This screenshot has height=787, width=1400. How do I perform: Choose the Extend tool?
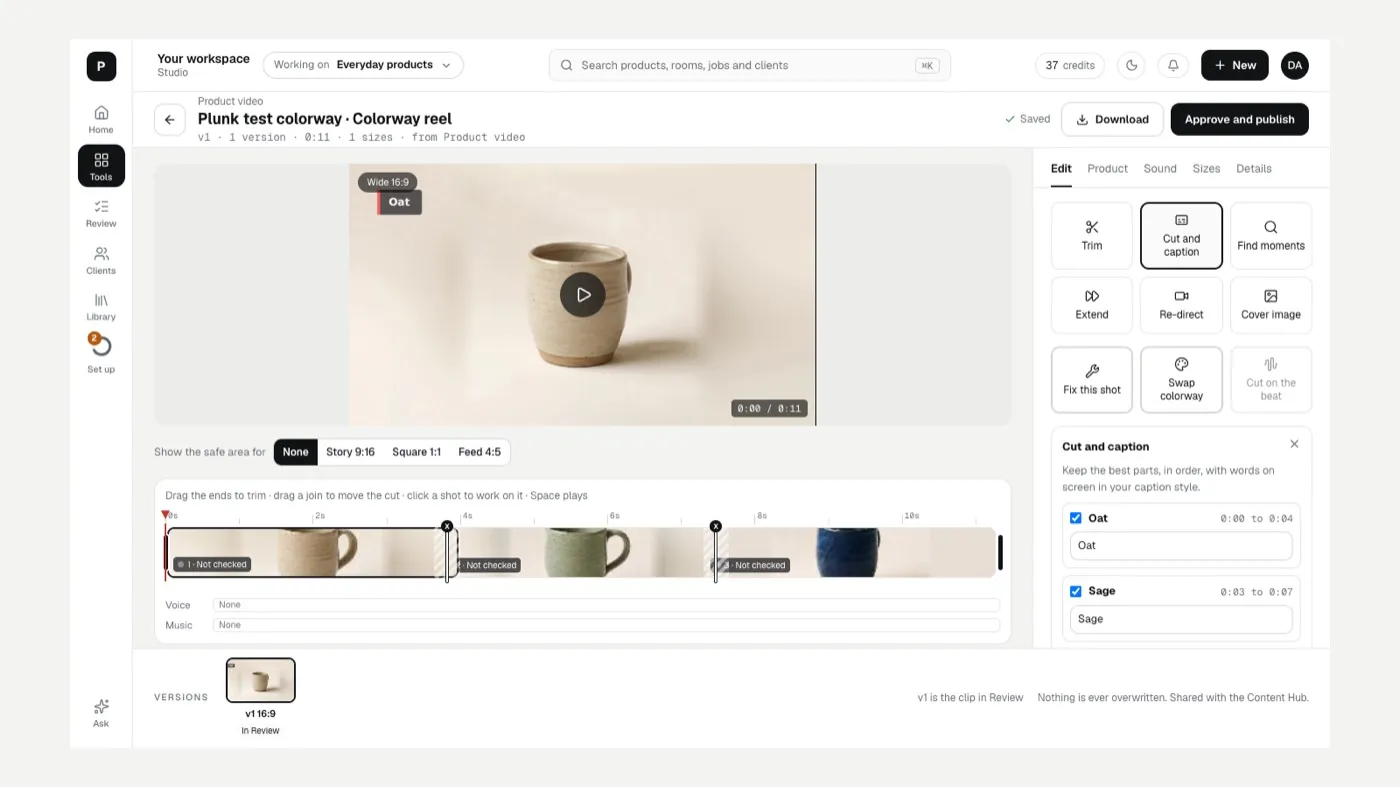tap(1092, 305)
